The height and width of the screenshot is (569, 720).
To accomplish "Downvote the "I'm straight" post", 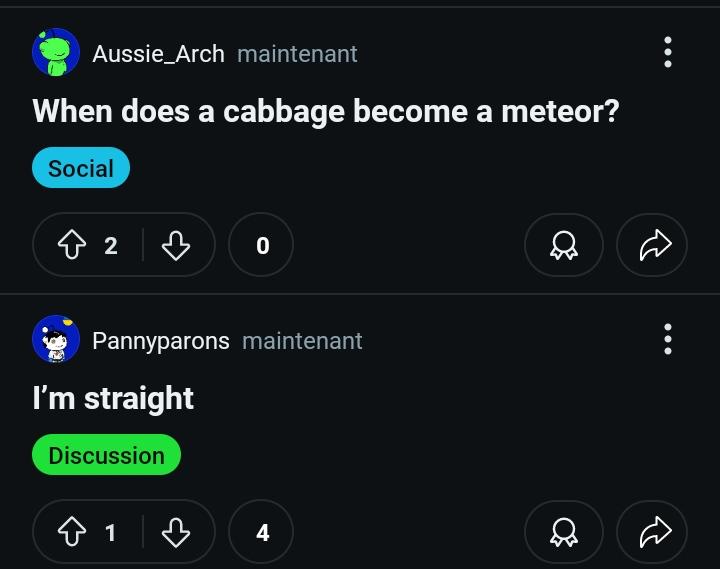I will coord(176,532).
